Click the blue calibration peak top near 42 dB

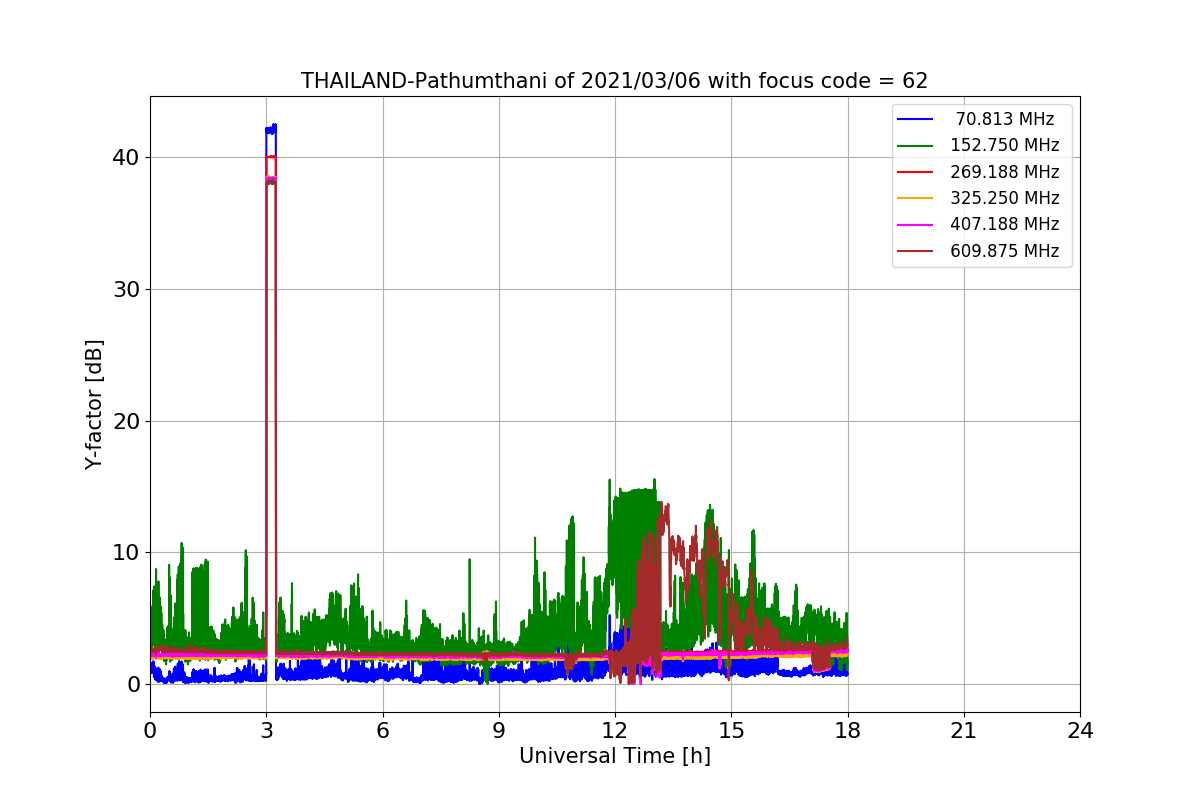click(271, 128)
